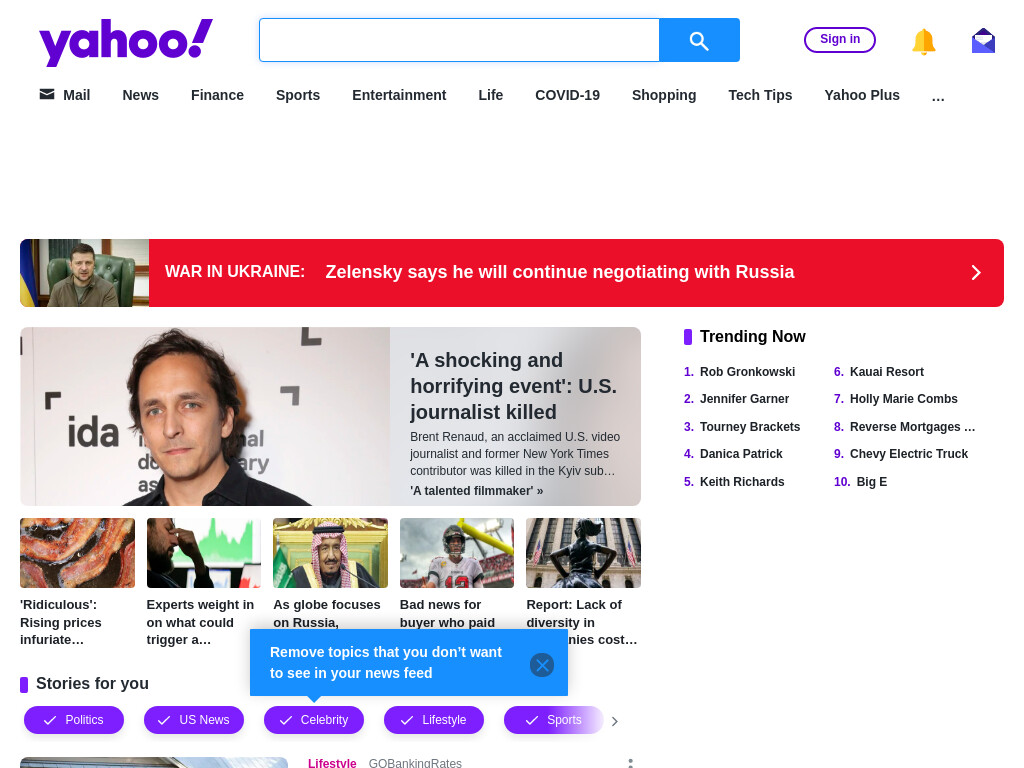Toggle the US News topic chip
This screenshot has width=1024, height=768.
[194, 720]
